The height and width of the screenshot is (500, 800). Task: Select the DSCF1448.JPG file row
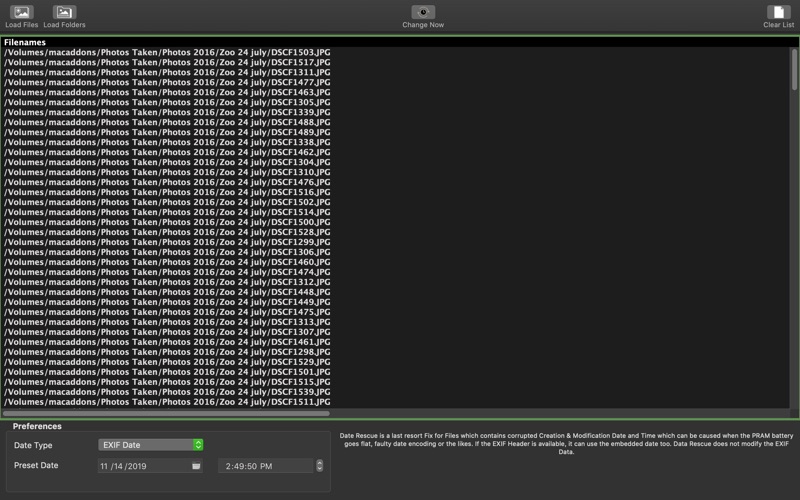tap(396, 292)
